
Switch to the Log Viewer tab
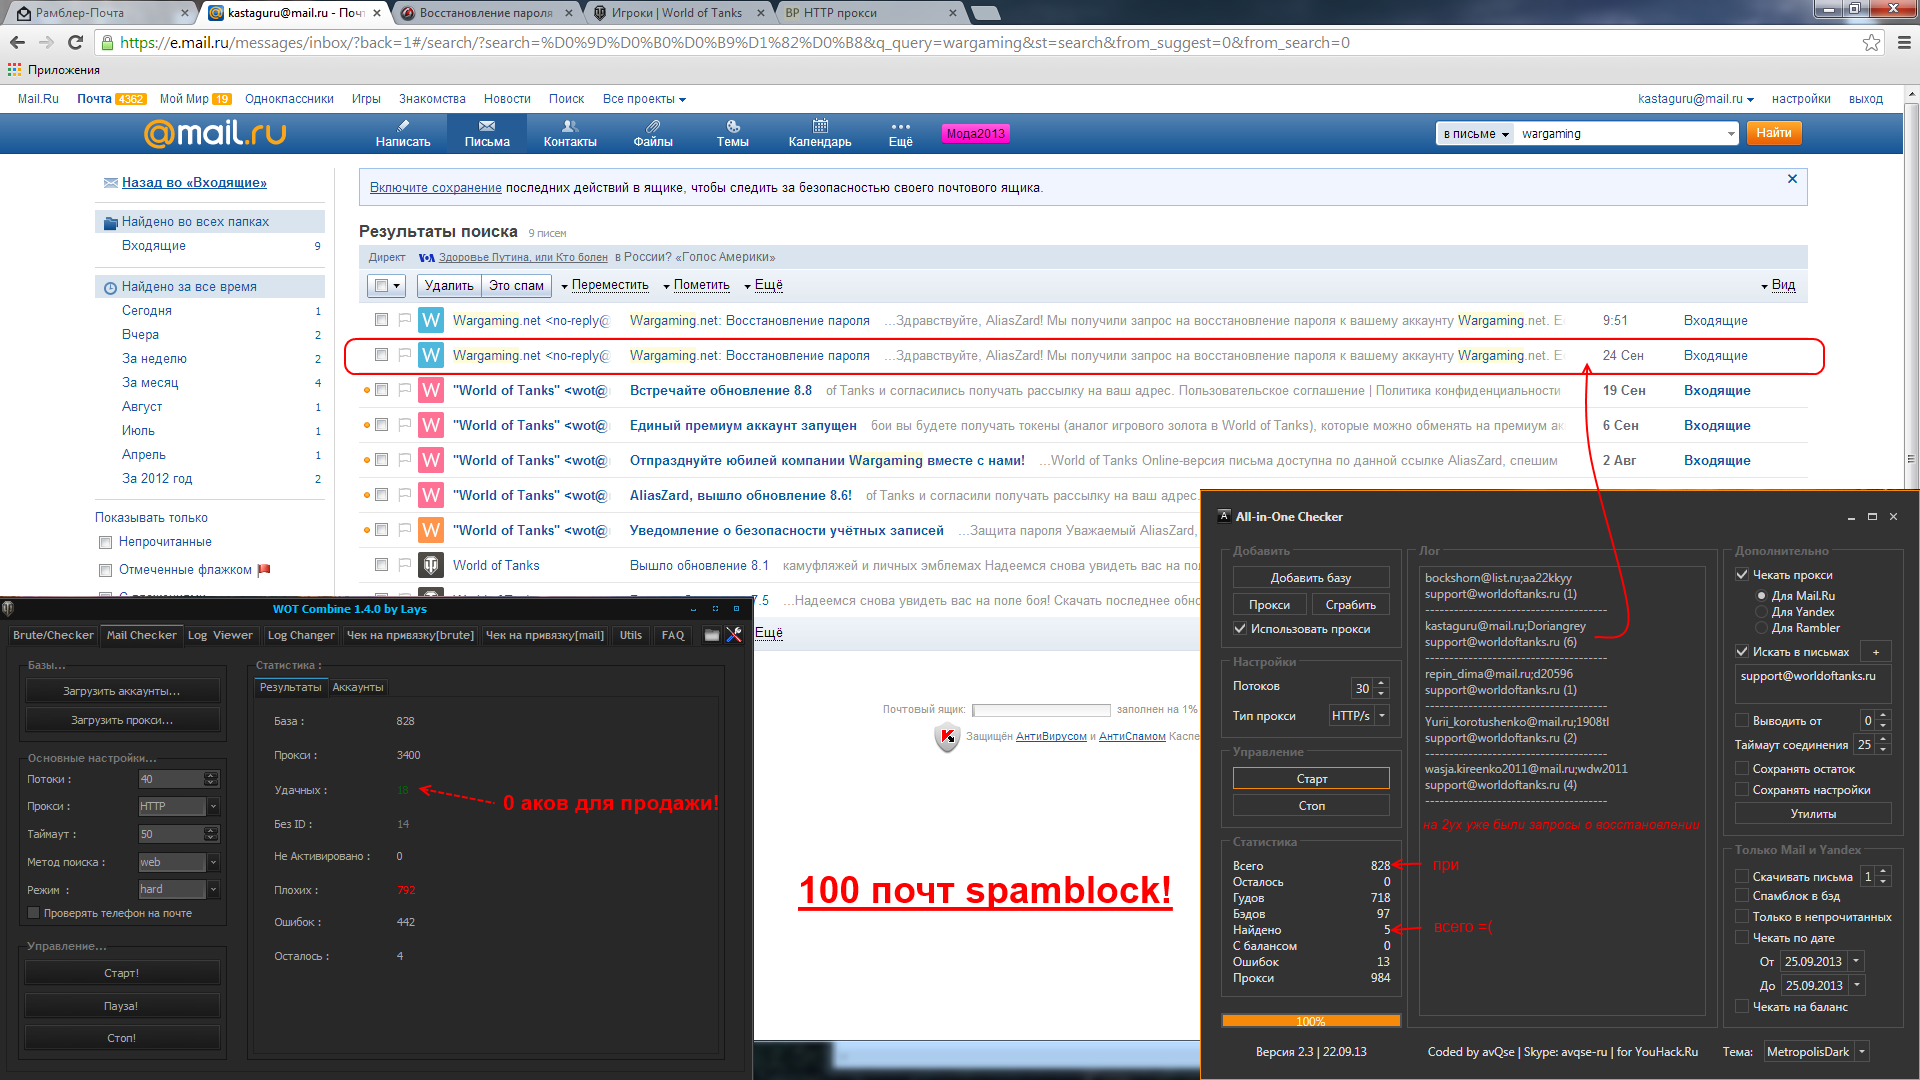(220, 635)
